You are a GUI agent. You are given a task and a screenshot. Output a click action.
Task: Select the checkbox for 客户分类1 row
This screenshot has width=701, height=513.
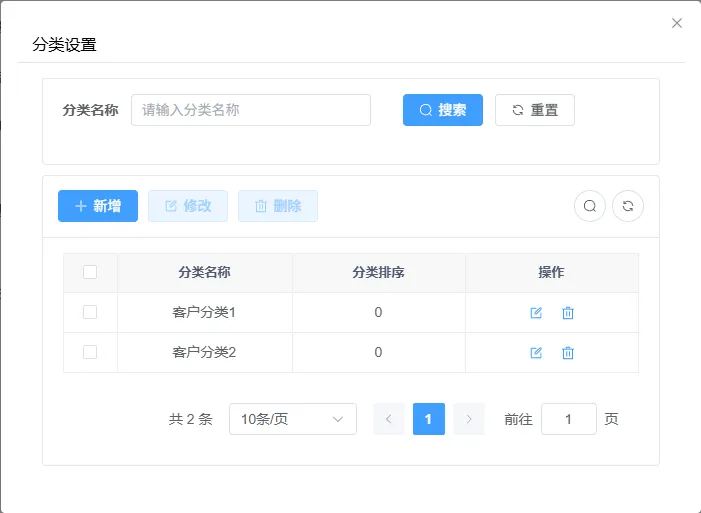point(90,312)
